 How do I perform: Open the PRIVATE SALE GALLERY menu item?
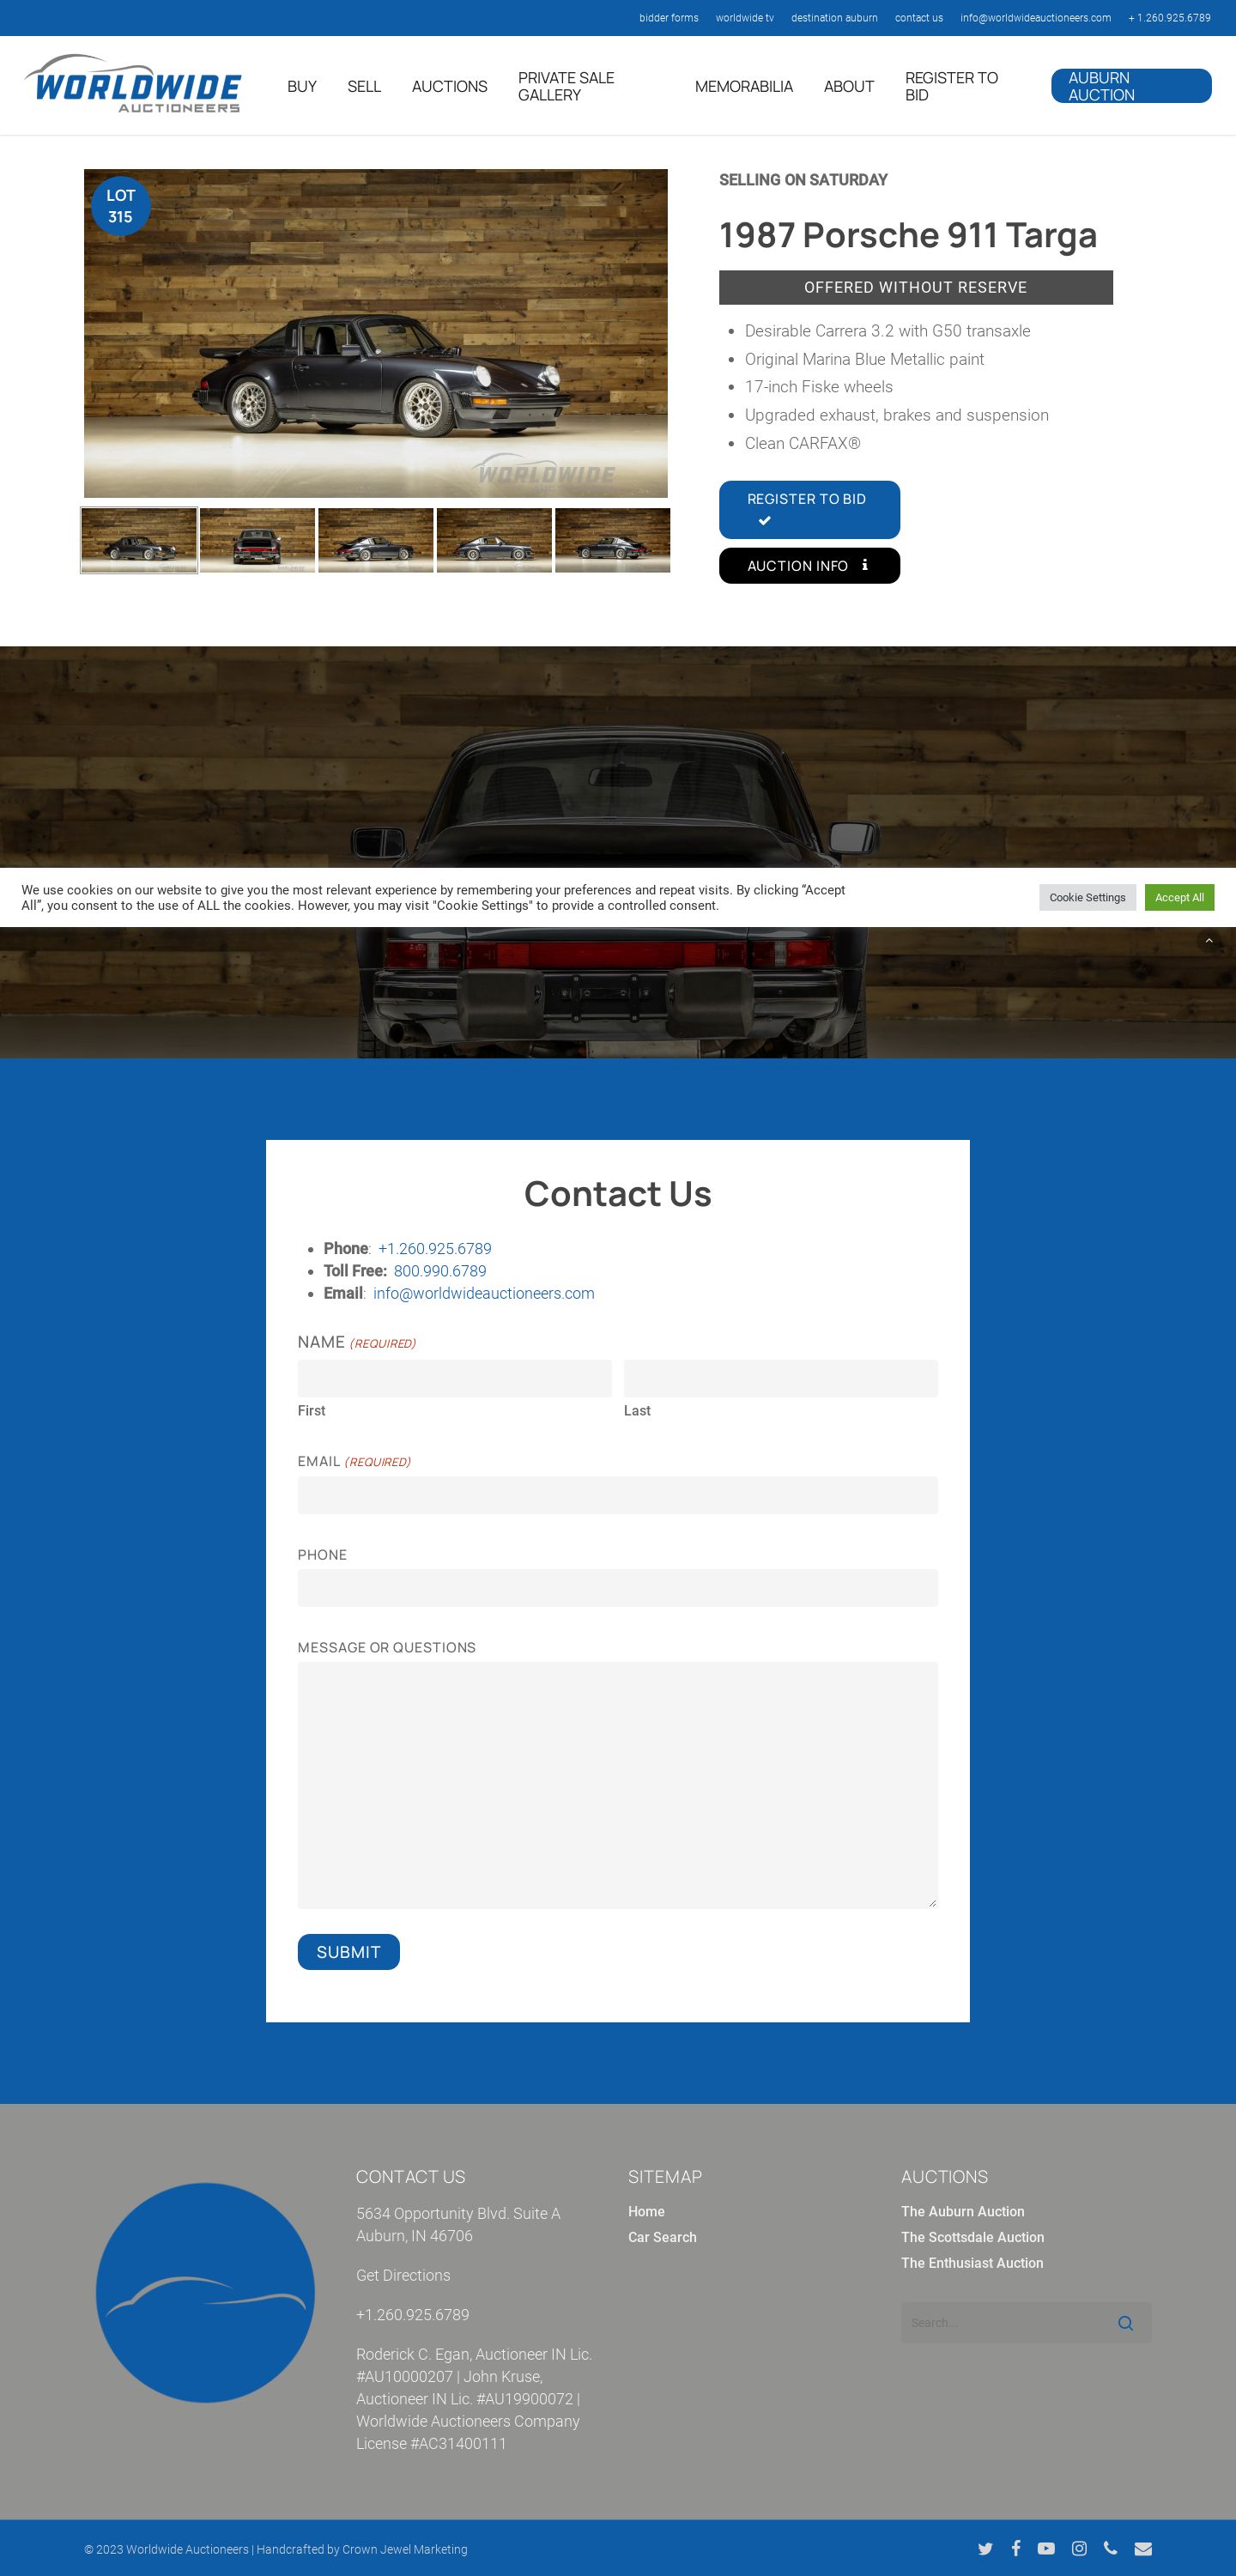point(566,86)
